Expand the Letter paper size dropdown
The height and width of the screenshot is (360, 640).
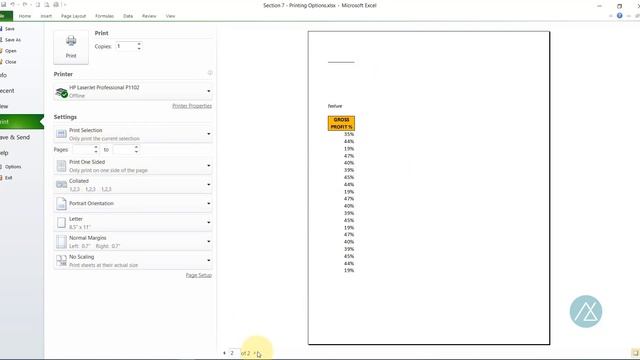(x=133, y=222)
